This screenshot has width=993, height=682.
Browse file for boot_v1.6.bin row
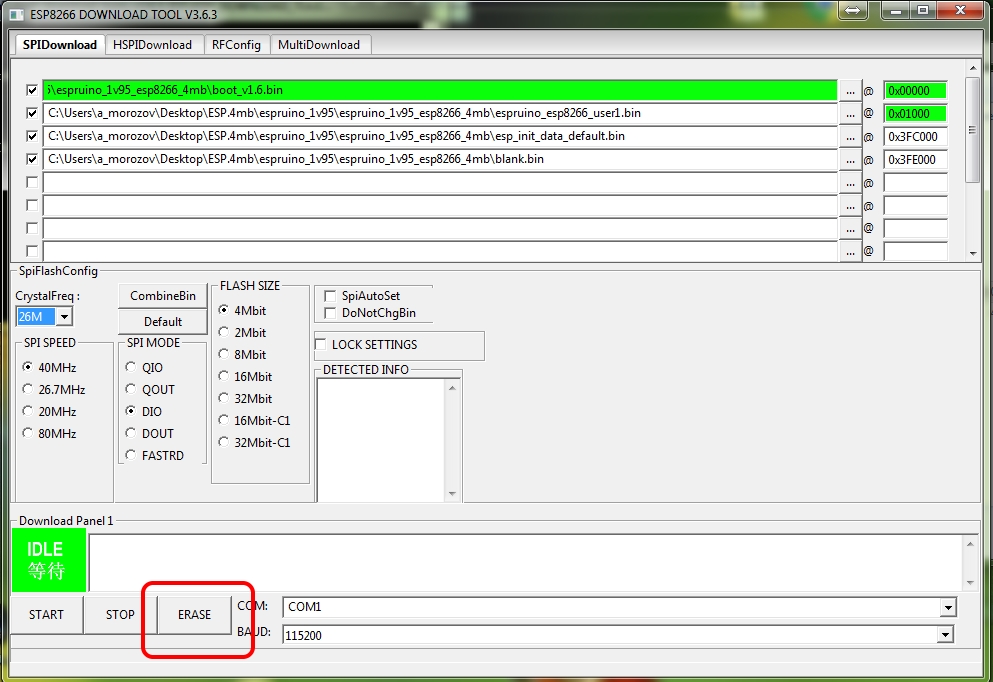point(850,91)
